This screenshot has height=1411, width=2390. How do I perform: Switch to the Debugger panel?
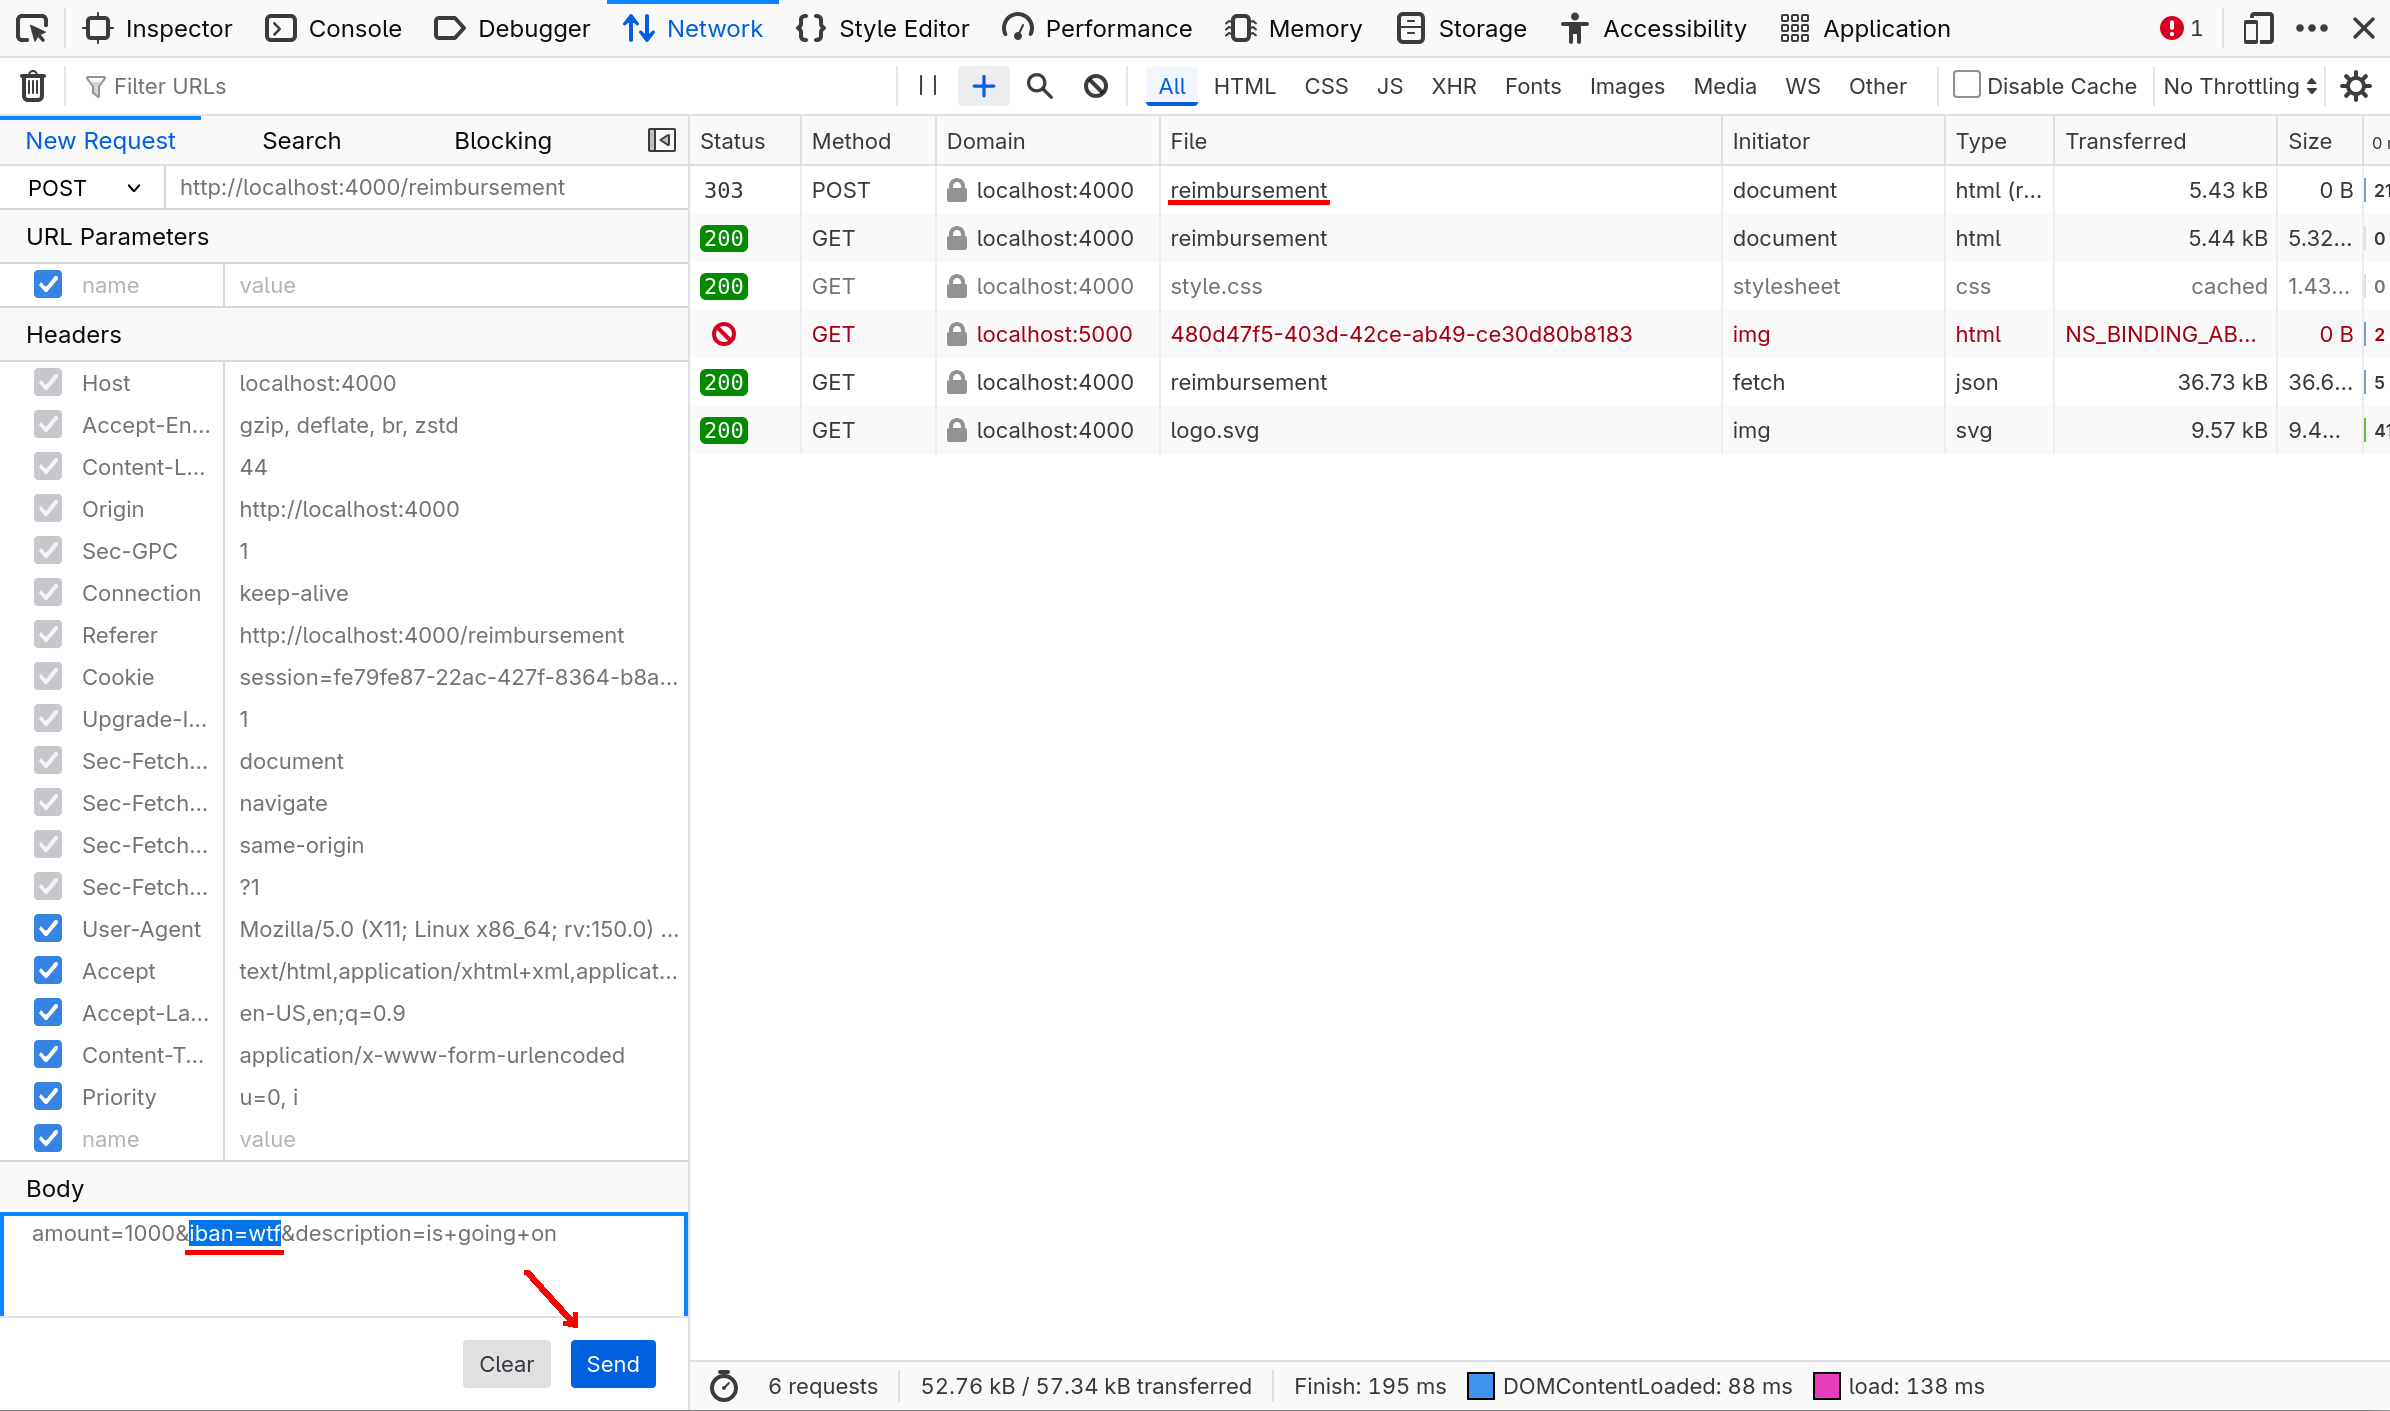[512, 28]
